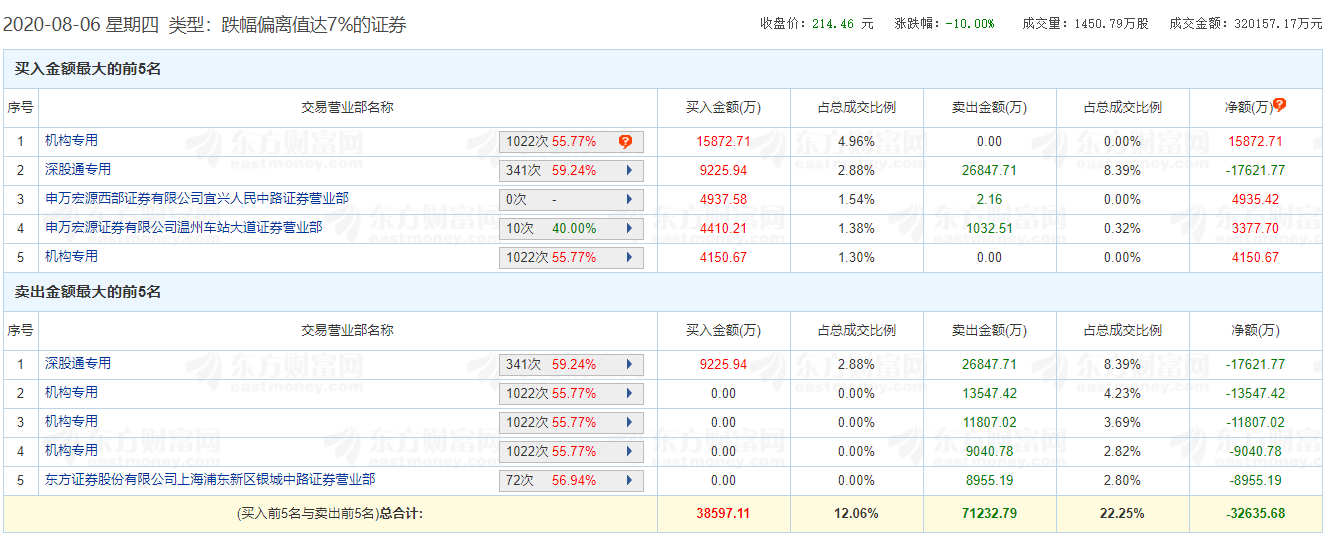Image resolution: width=1329 pixels, height=539 pixels.
Task: Open 东方证券上海浦东新区银城中路证券营业部 link
Action: click(210, 479)
